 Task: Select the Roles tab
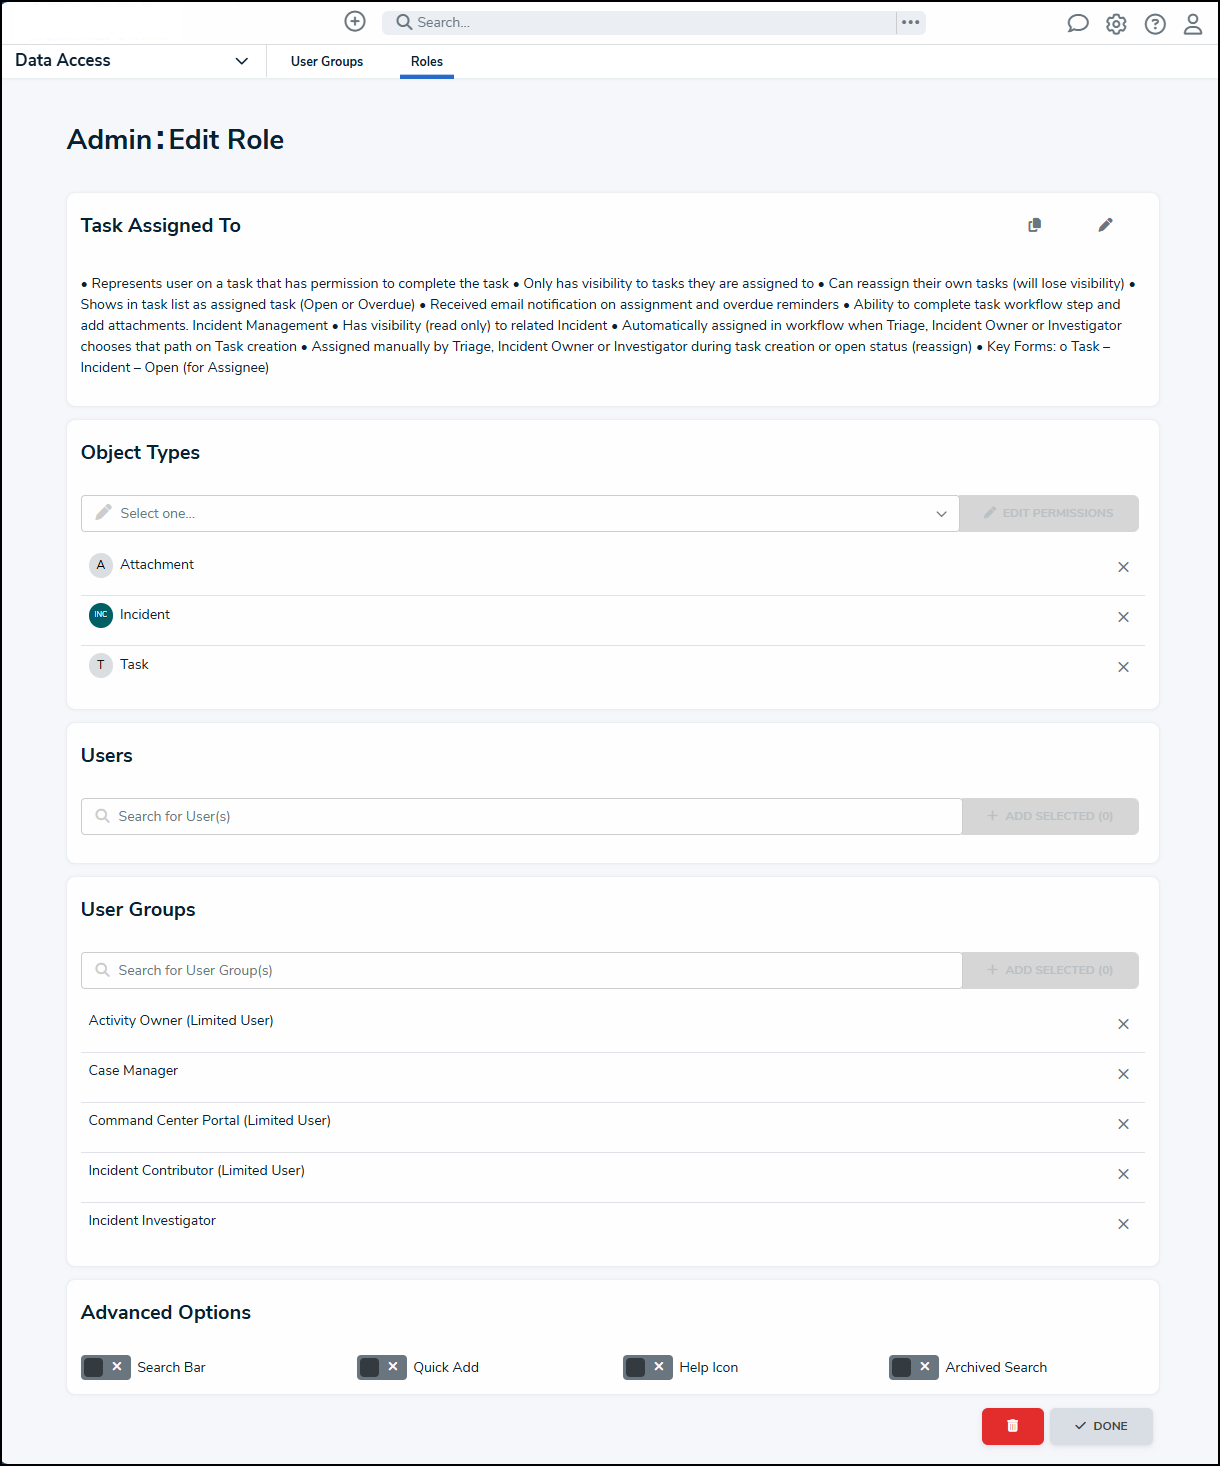click(x=427, y=61)
